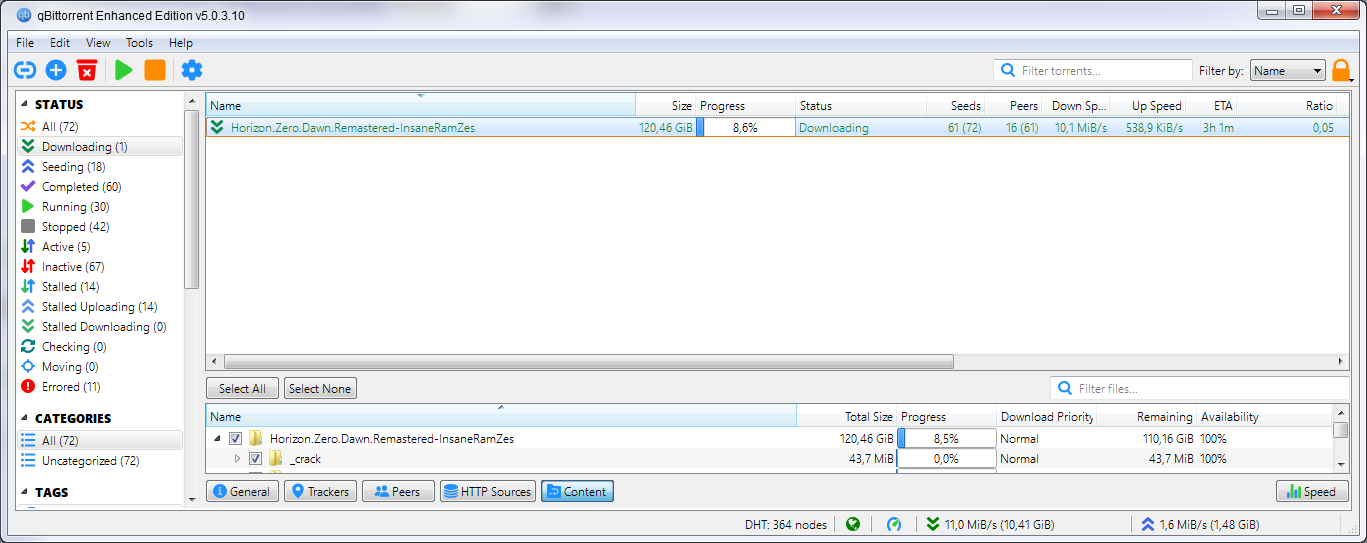Click the Add Torrent File plus icon
Screen dimensions: 1367x543
click(x=56, y=70)
